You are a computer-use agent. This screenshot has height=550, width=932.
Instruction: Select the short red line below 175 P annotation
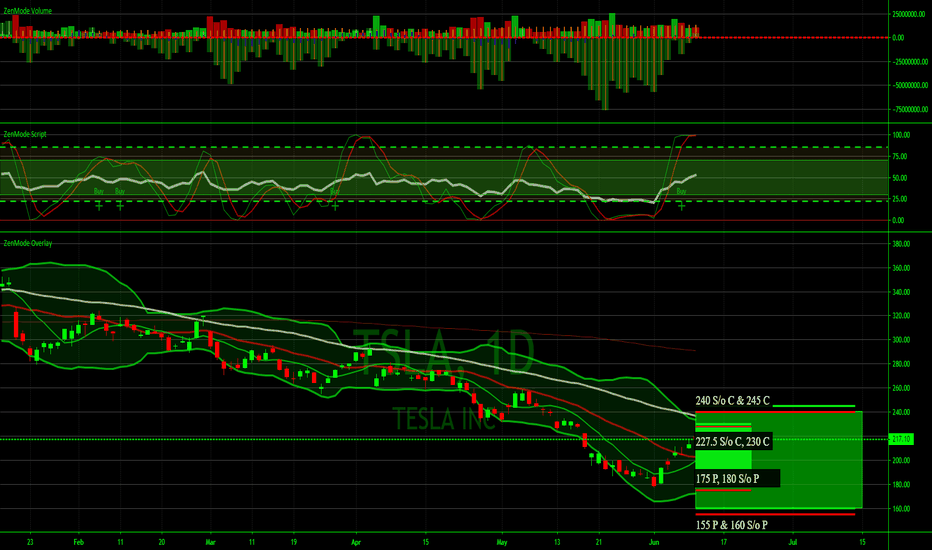click(x=723, y=490)
